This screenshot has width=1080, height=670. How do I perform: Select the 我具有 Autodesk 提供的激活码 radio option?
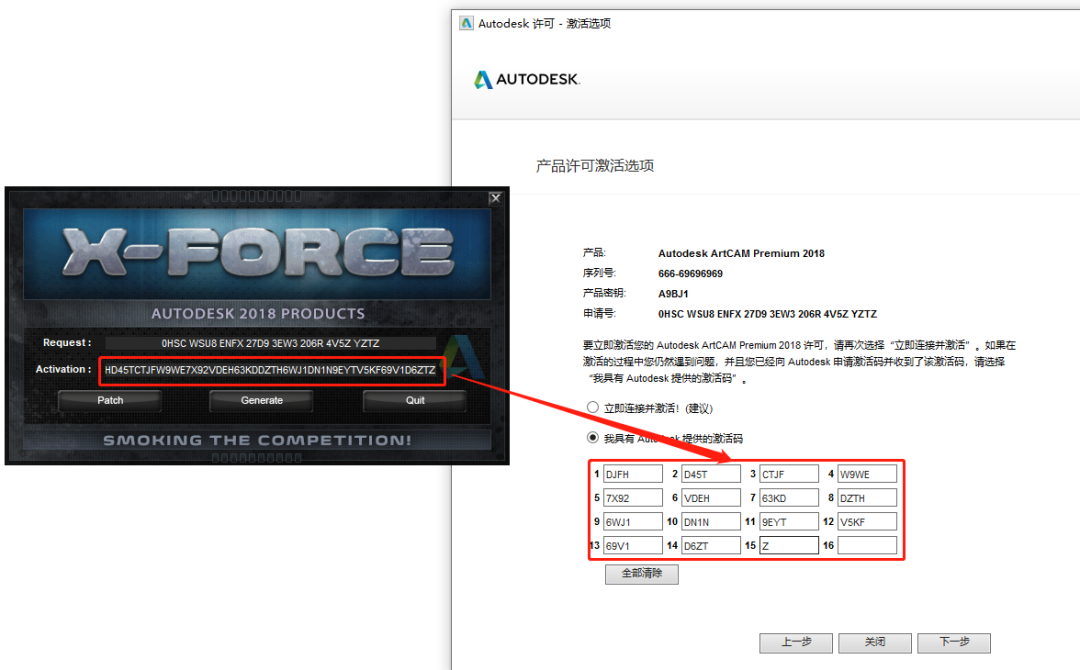[x=592, y=438]
